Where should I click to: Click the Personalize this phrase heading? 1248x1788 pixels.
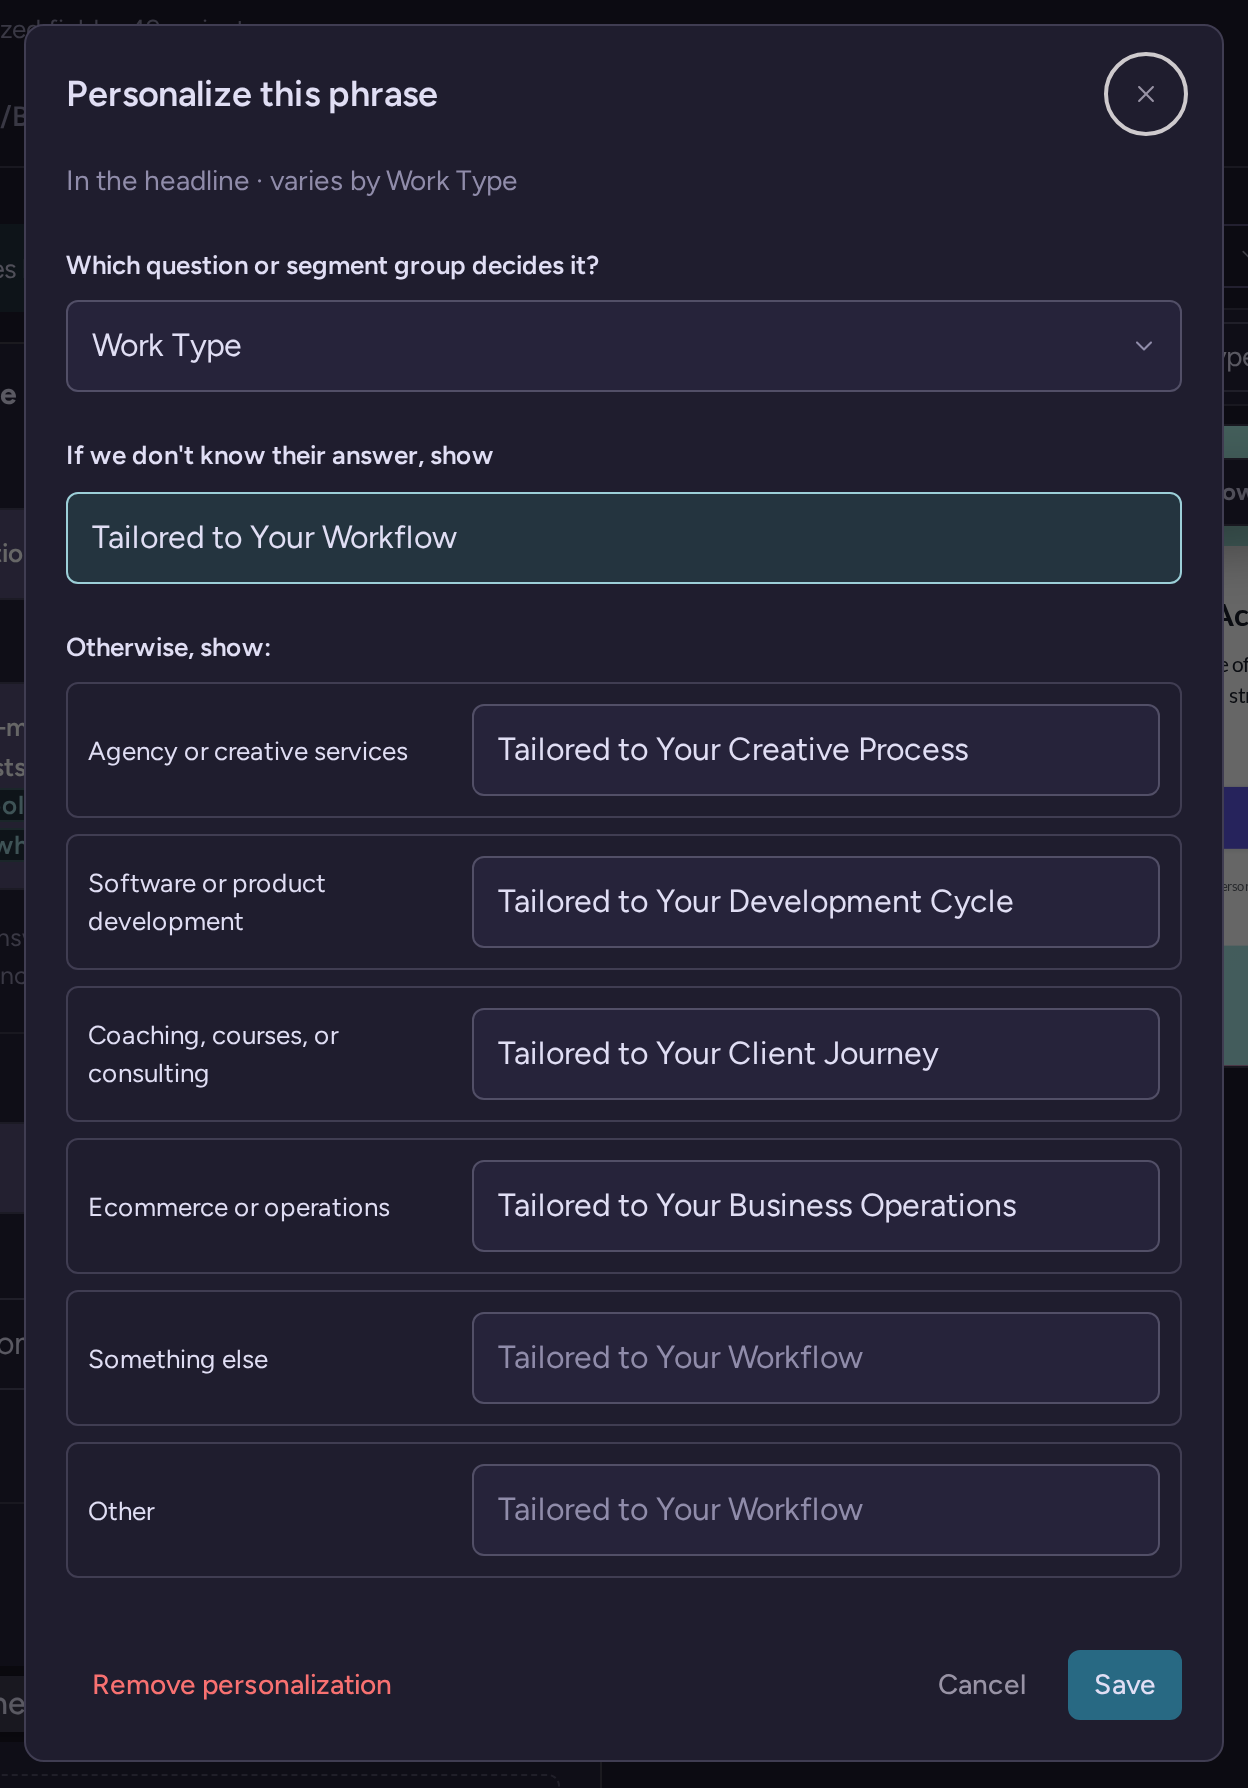point(252,94)
